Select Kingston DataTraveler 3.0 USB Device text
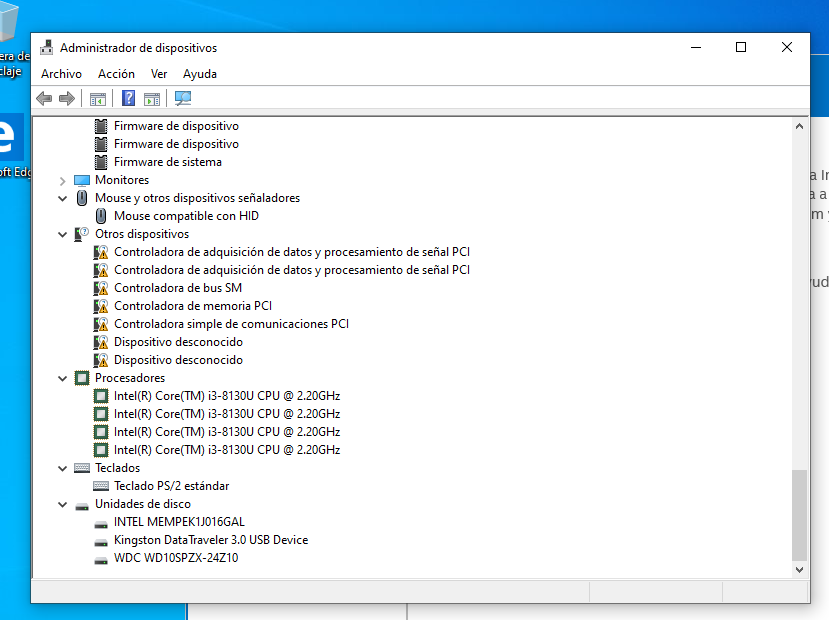Image resolution: width=829 pixels, height=620 pixels. [x=211, y=540]
